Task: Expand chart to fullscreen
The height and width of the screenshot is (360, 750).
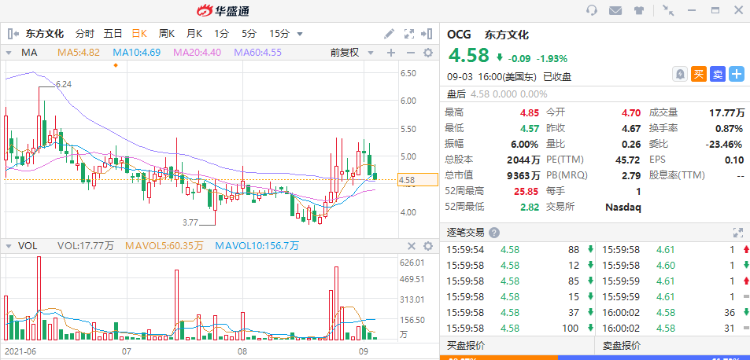Action: (x=408, y=34)
